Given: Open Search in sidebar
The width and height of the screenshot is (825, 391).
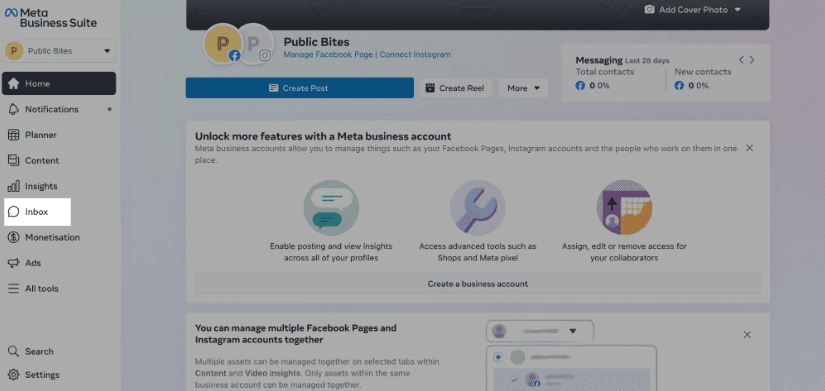Looking at the screenshot, I should 59,352.
